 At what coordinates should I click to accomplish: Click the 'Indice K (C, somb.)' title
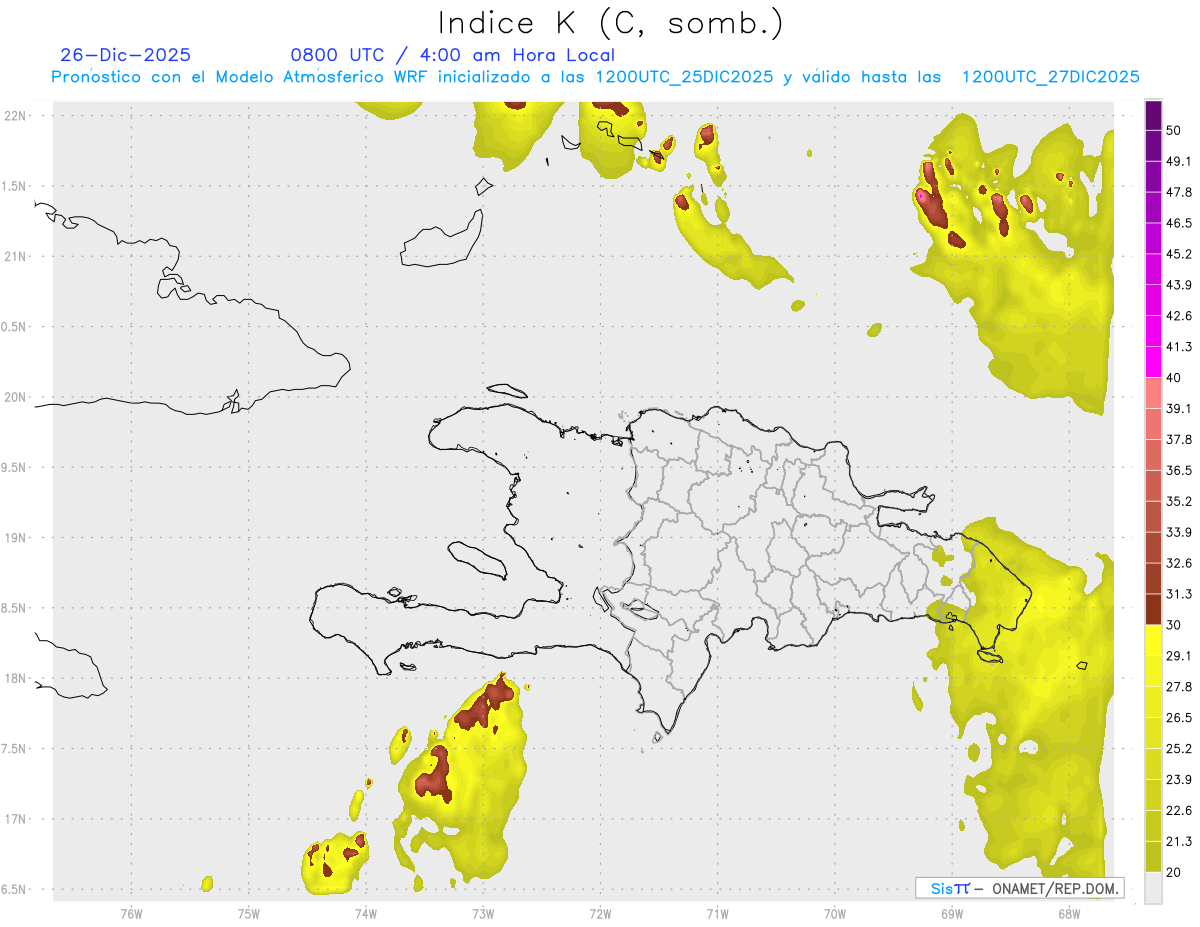pyautogui.click(x=610, y=23)
